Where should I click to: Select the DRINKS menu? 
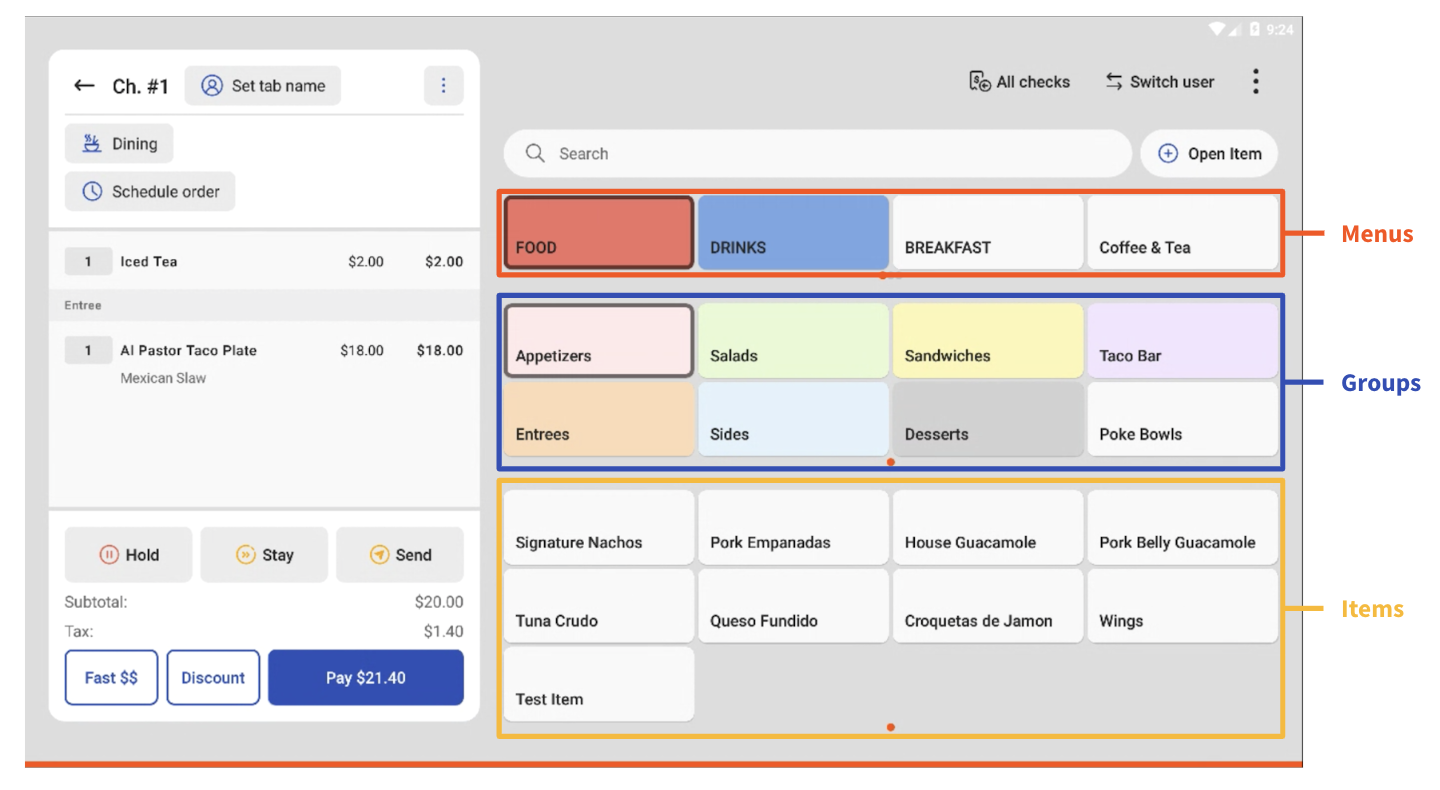793,232
